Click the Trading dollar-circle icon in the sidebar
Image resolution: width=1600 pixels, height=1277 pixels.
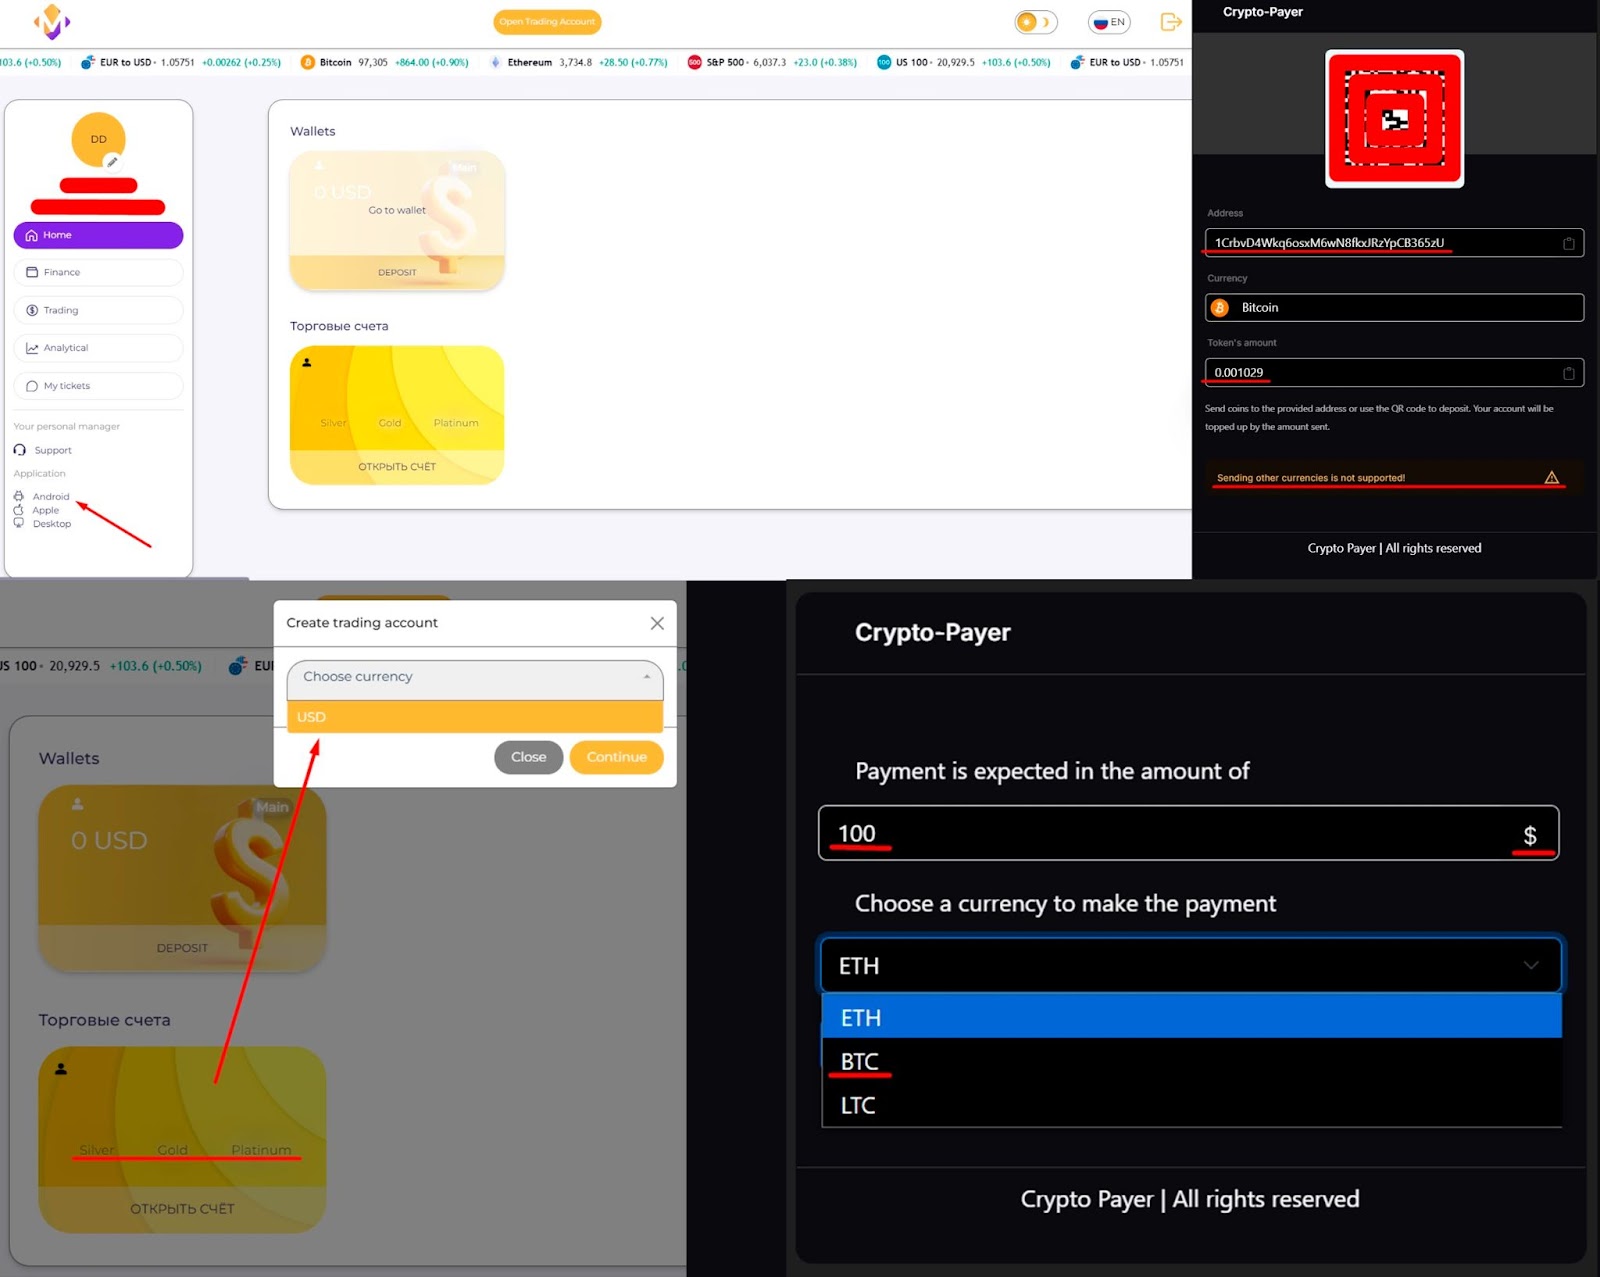click(32, 310)
